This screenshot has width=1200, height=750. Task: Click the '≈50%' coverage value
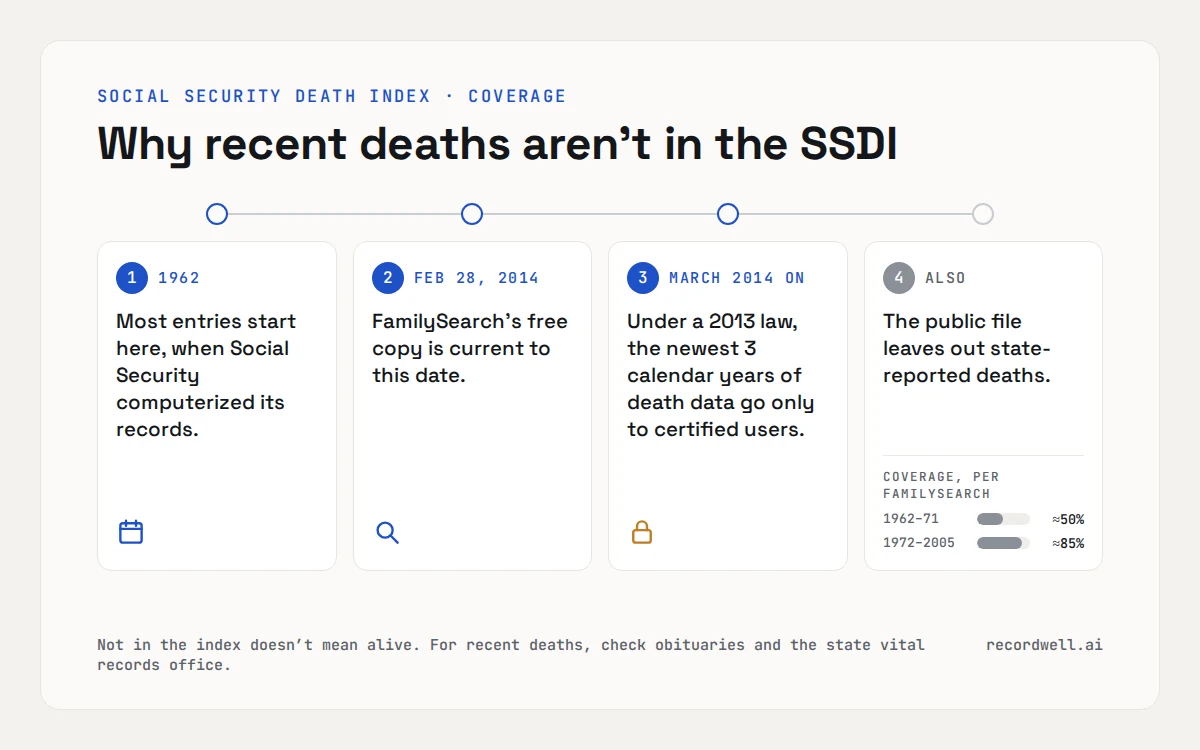point(1068,519)
